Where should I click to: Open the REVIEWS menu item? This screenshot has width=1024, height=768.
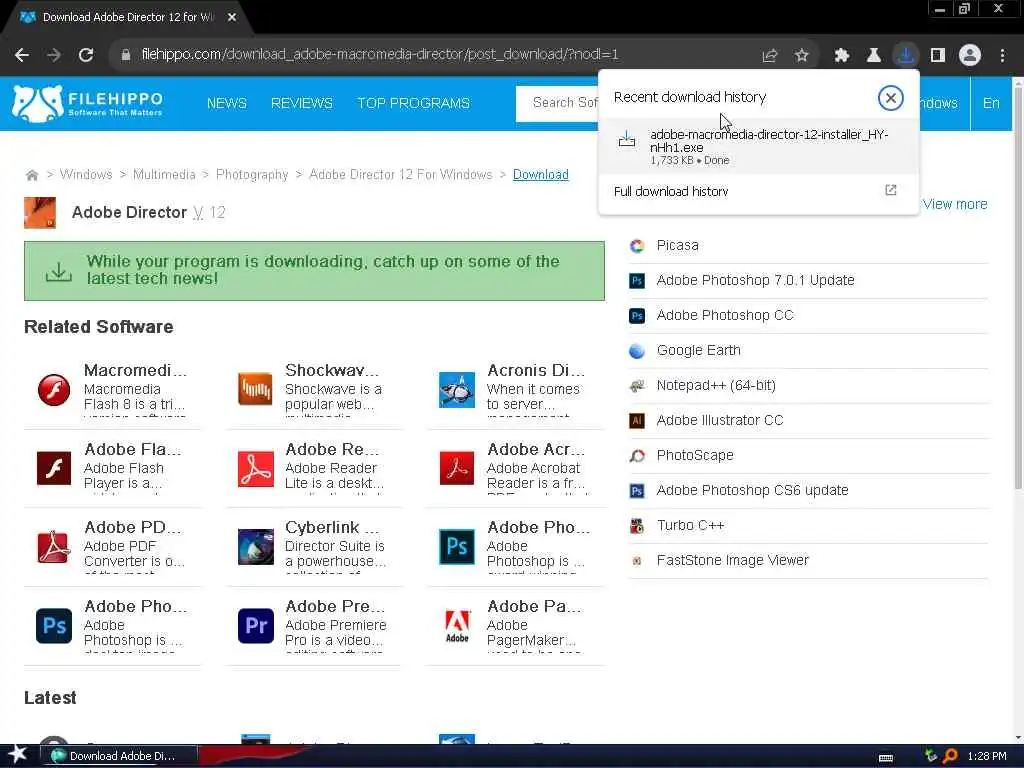coord(302,103)
